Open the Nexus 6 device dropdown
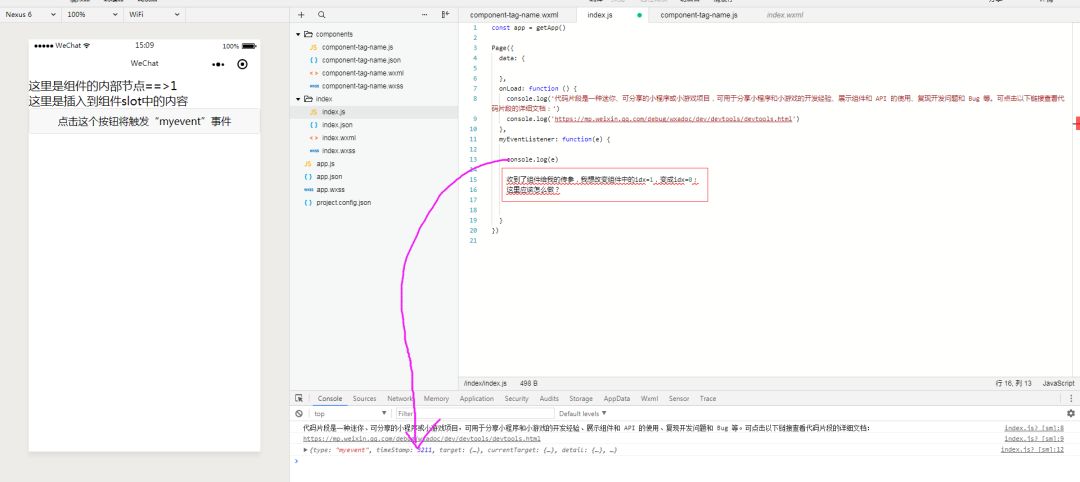 31,14
